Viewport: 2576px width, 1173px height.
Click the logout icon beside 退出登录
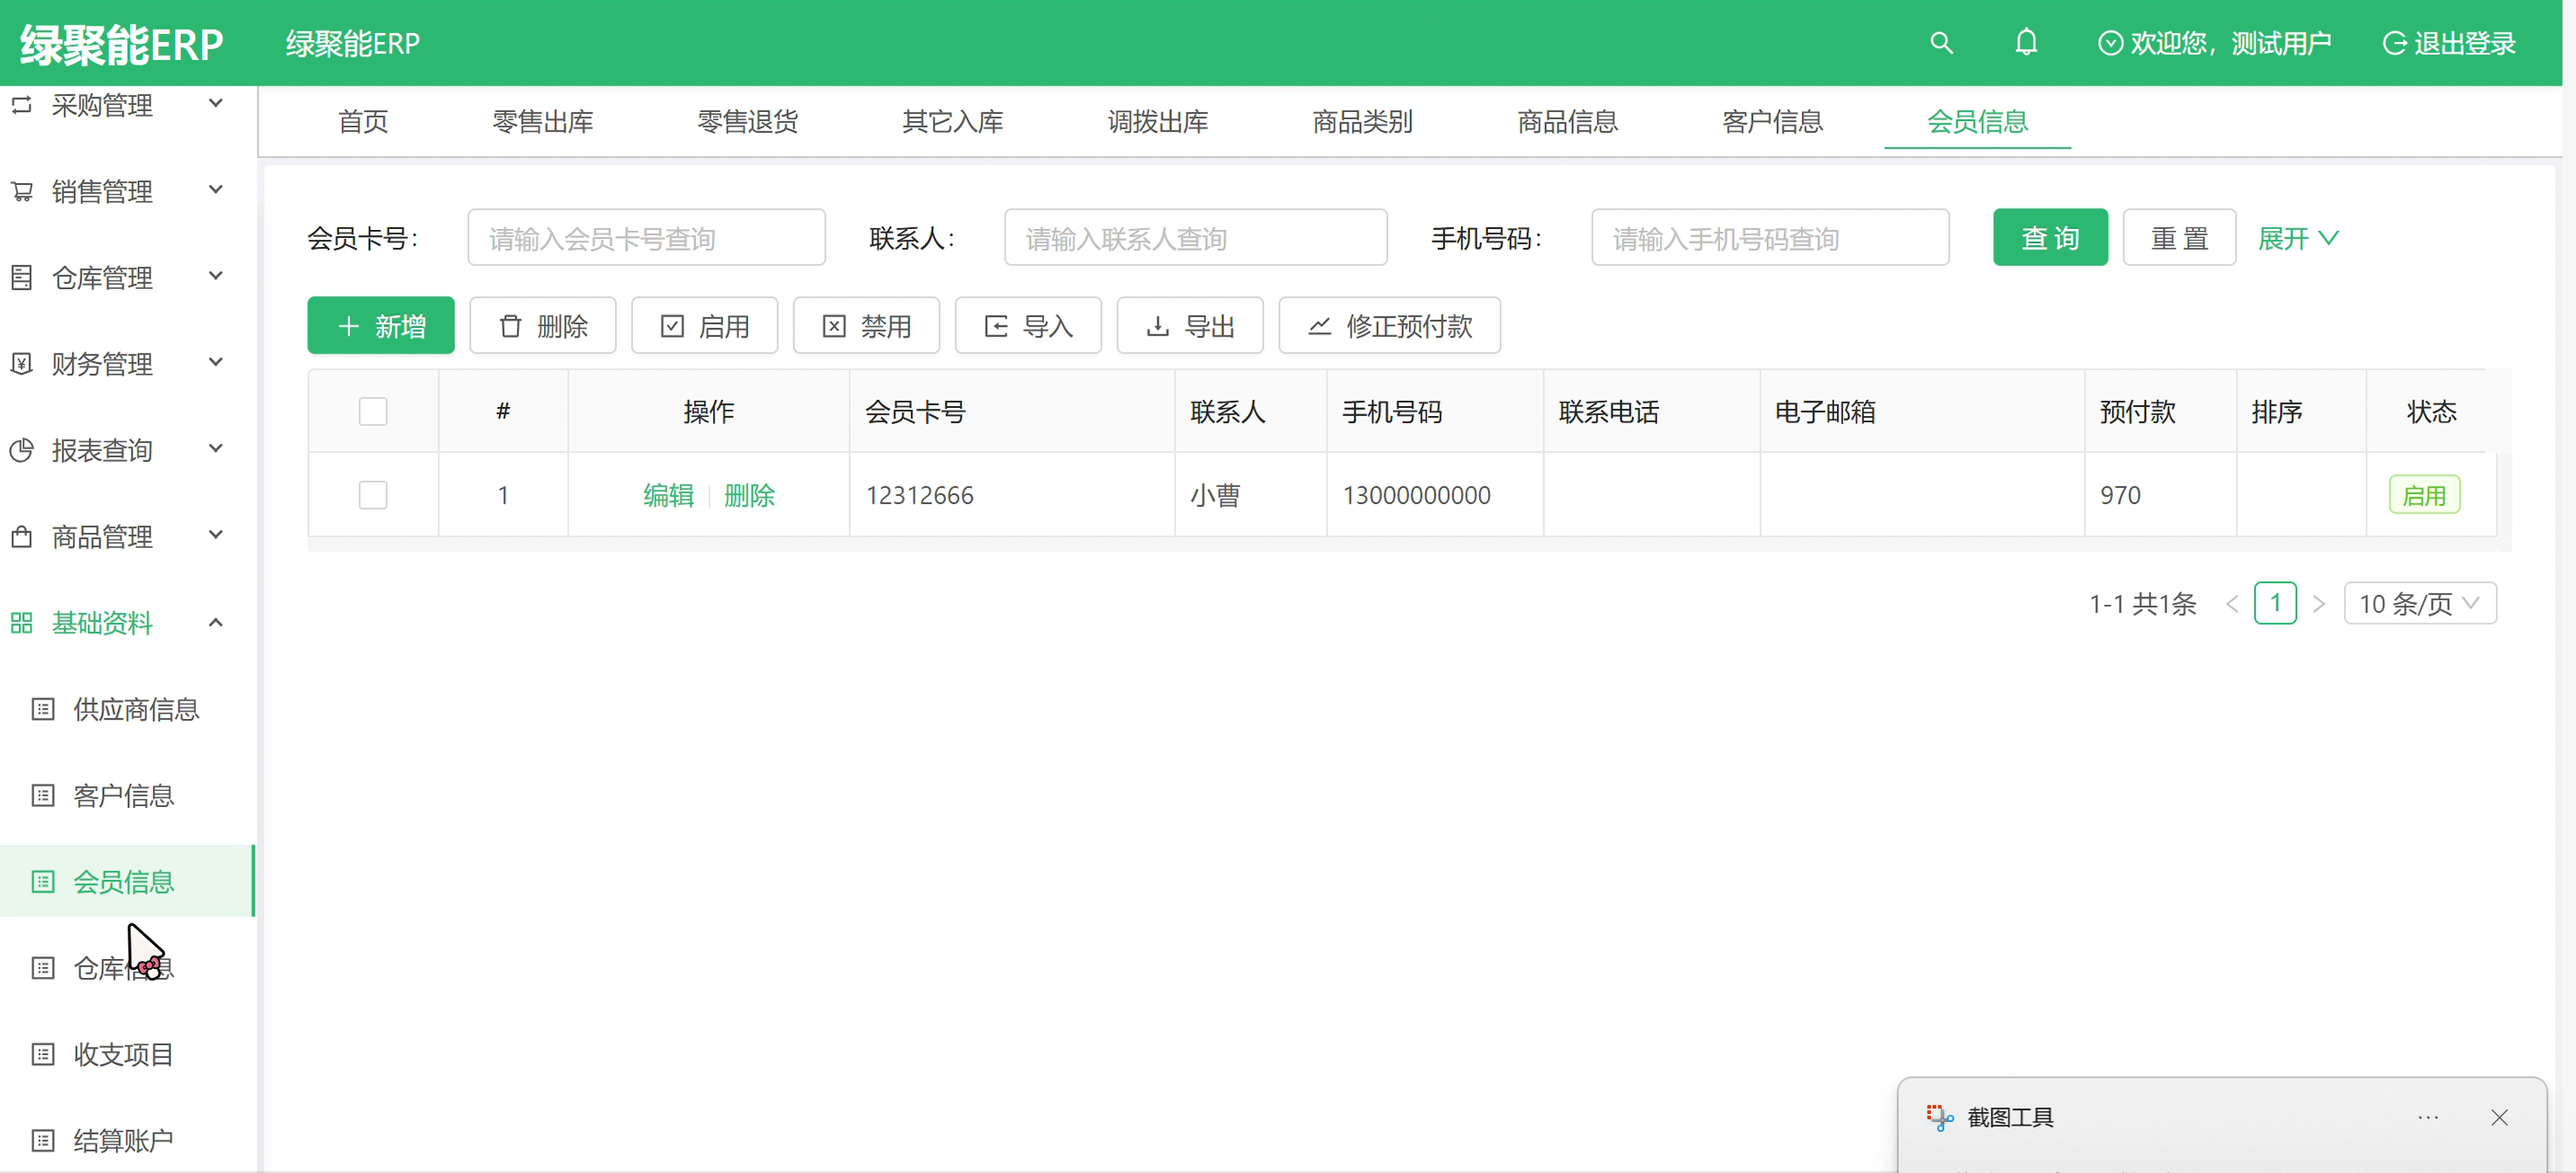[x=2394, y=43]
